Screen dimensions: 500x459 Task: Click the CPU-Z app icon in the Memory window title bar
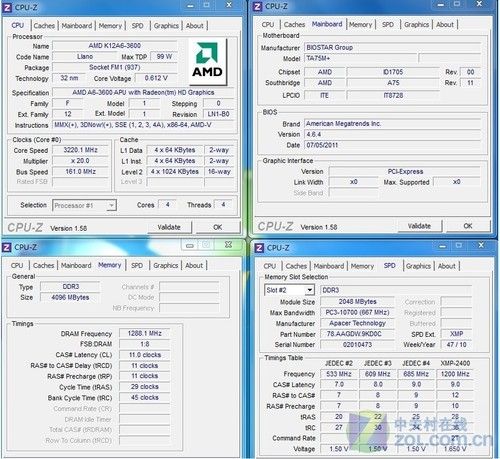7,247
